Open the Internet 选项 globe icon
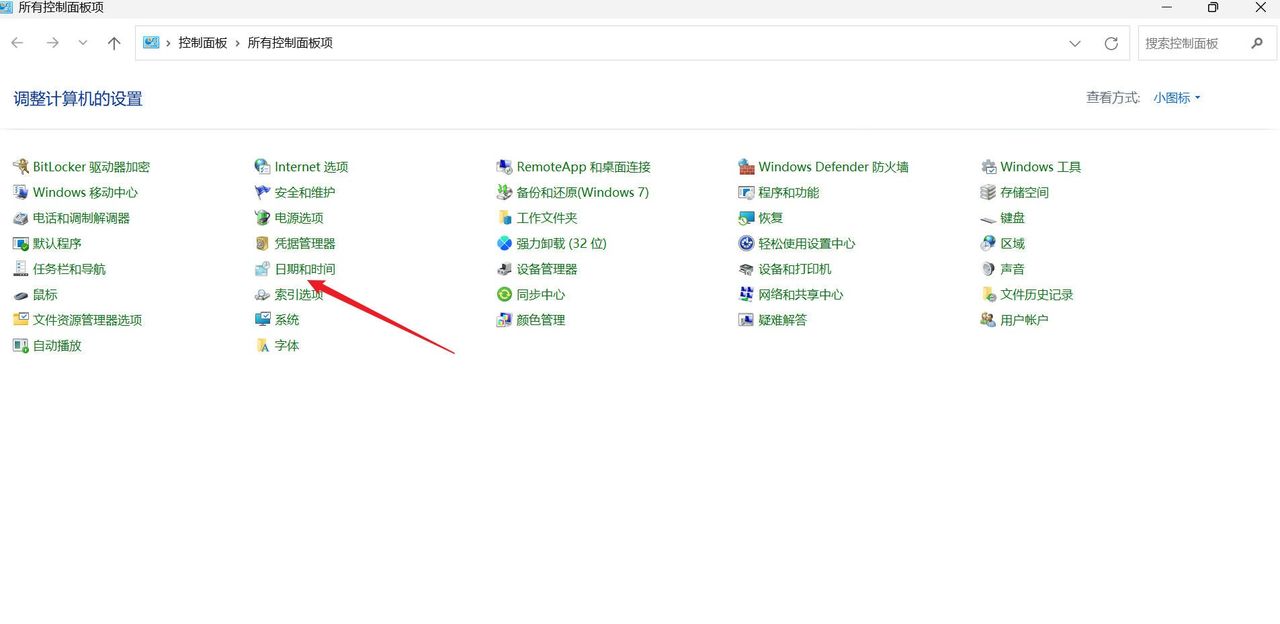Viewport: 1280px width, 624px height. click(263, 167)
